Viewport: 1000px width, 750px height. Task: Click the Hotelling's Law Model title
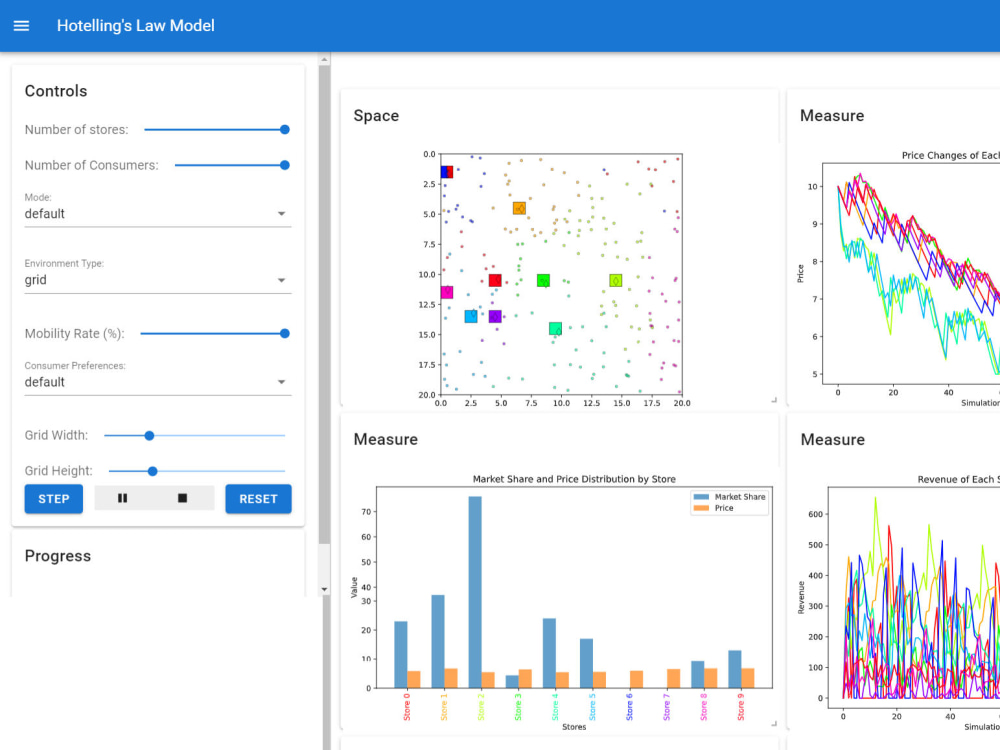pyautogui.click(x=136, y=26)
